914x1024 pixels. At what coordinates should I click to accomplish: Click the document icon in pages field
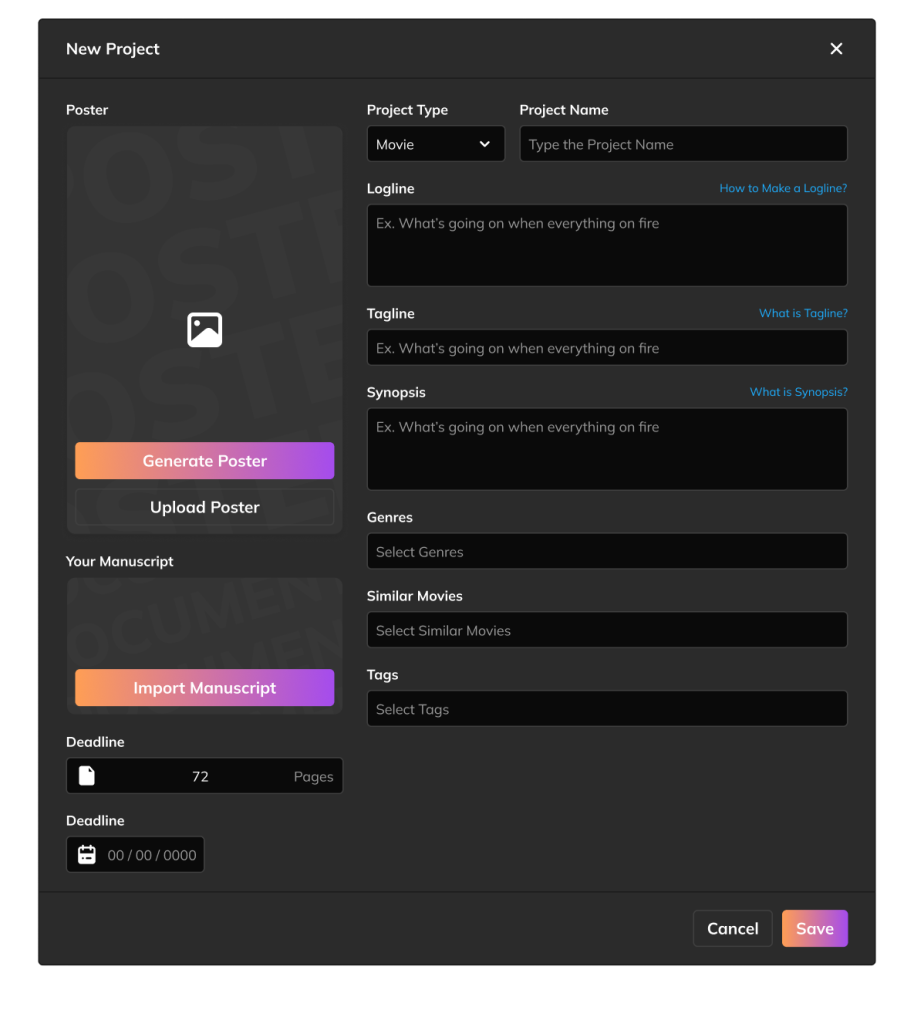click(87, 776)
